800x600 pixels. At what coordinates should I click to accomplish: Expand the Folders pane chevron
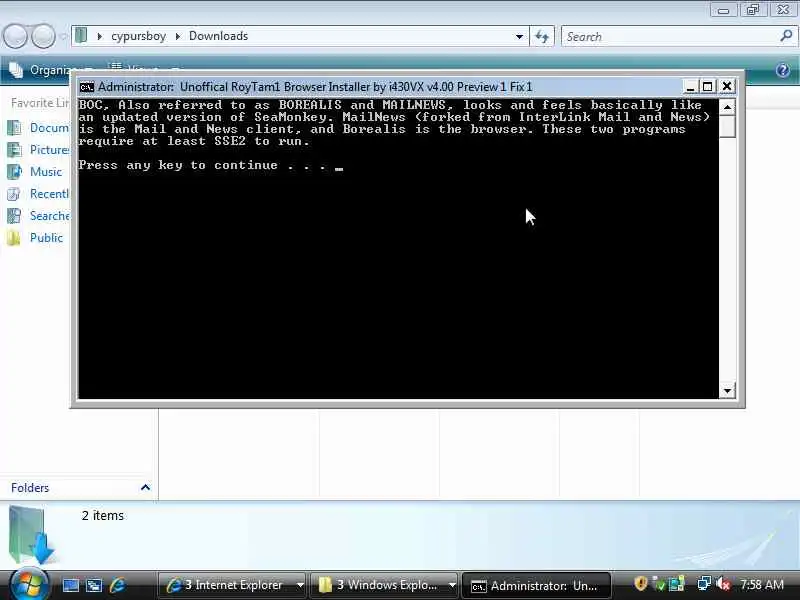point(145,488)
